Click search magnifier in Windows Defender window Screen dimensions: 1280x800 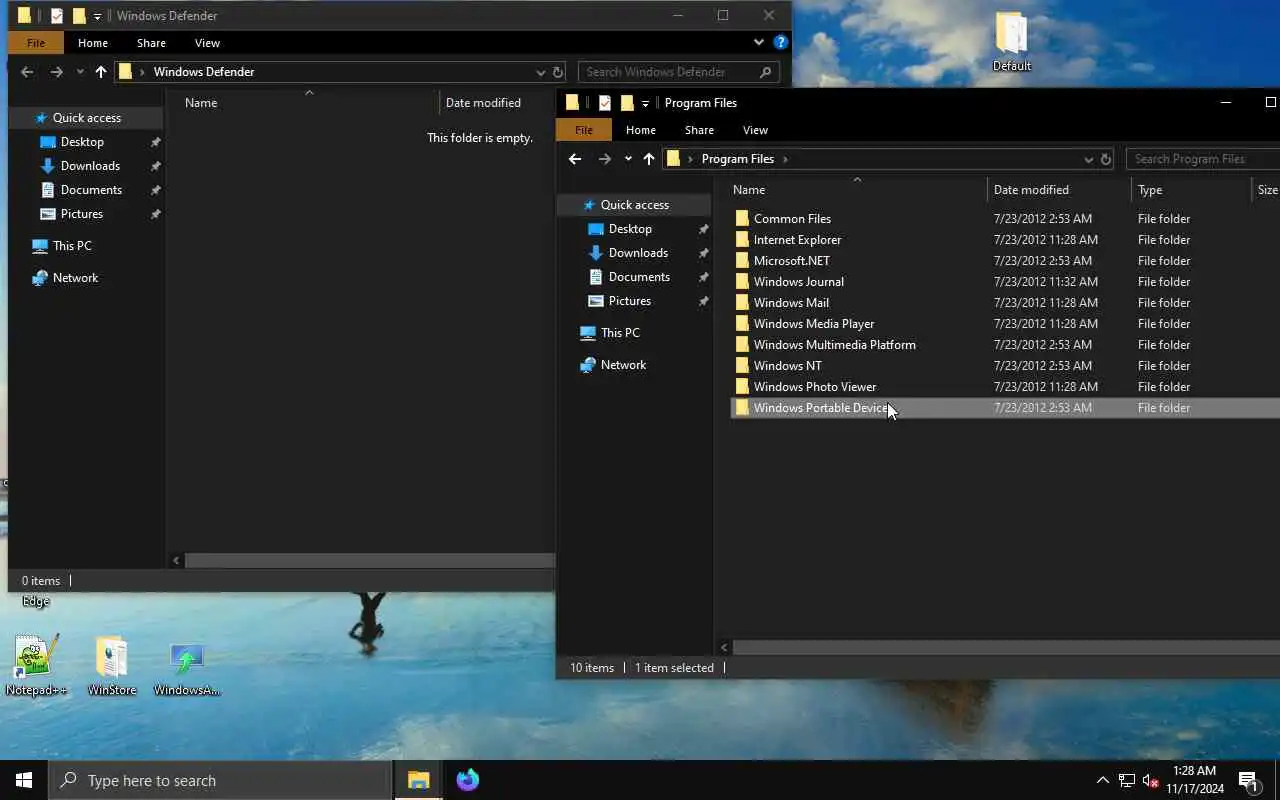click(x=766, y=72)
